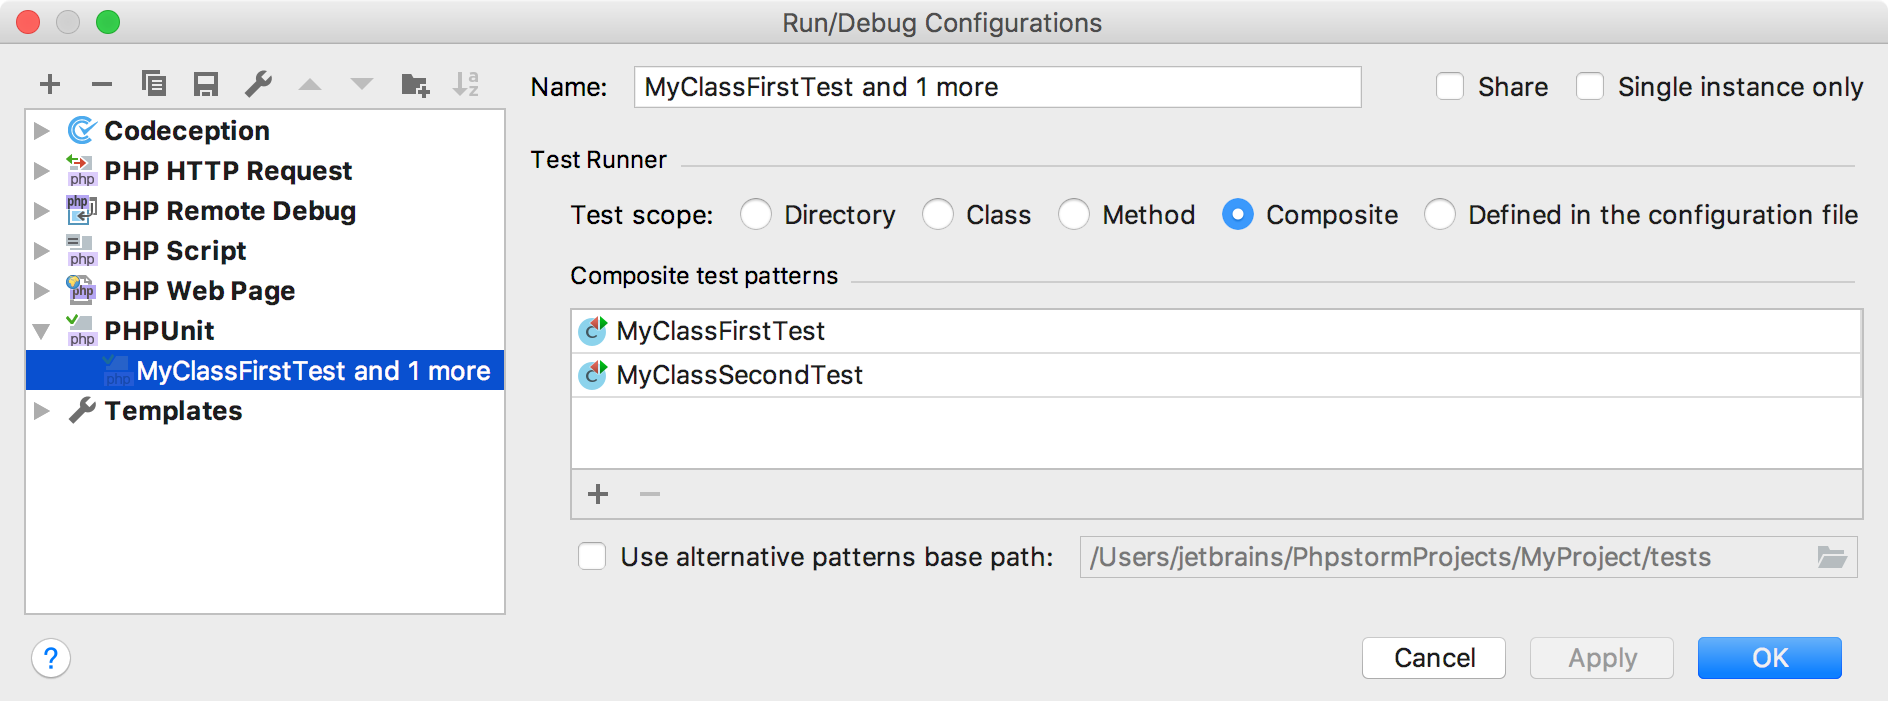The image size is (1888, 701).
Task: Click the Name input field
Action: tap(997, 87)
